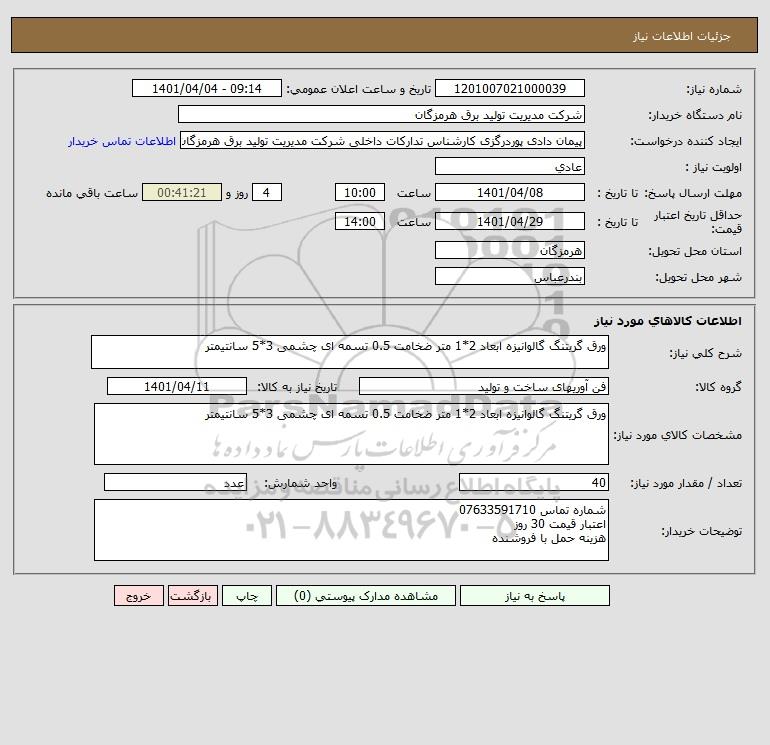The height and width of the screenshot is (745, 770).
Task: Open مشاهده مدارک پیوستی (0) button
Action: (366, 596)
